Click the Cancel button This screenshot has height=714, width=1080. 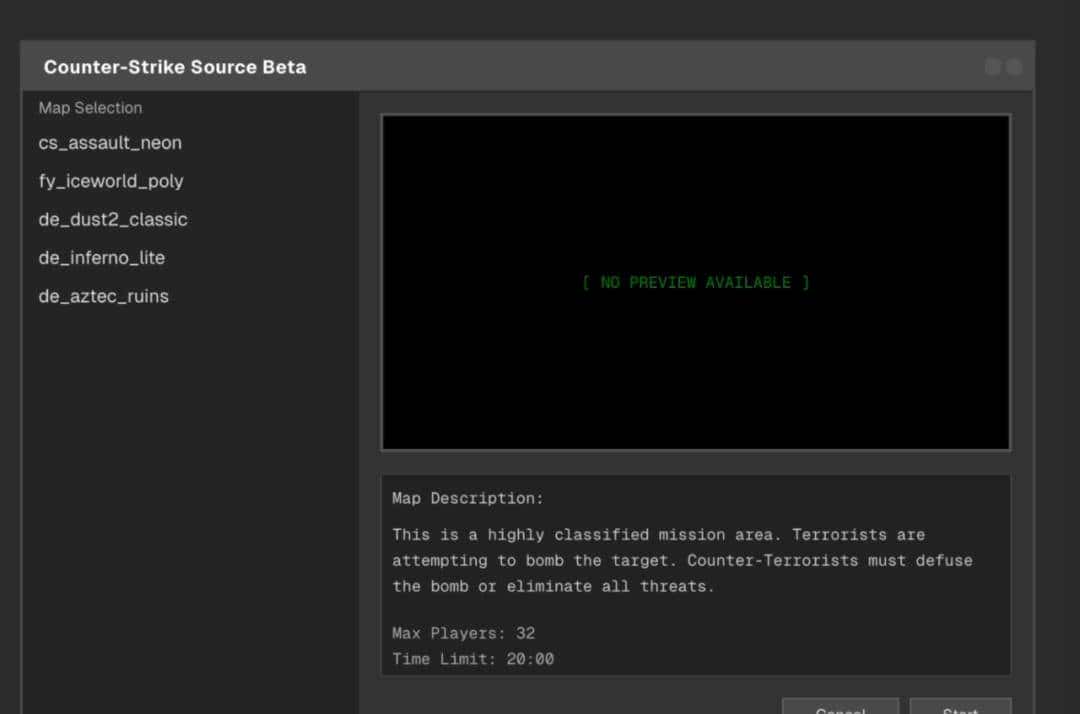tap(840, 706)
